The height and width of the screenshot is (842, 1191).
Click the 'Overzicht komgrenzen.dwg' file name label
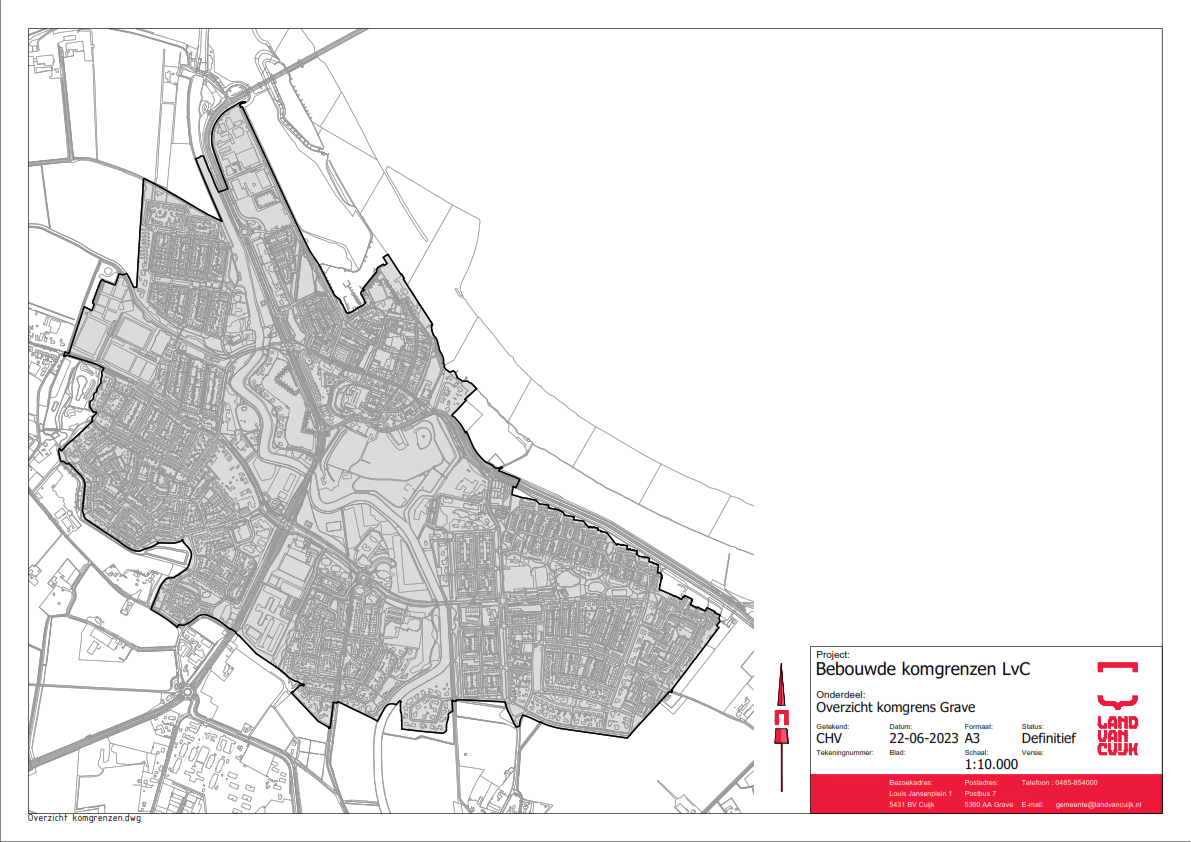(85, 818)
